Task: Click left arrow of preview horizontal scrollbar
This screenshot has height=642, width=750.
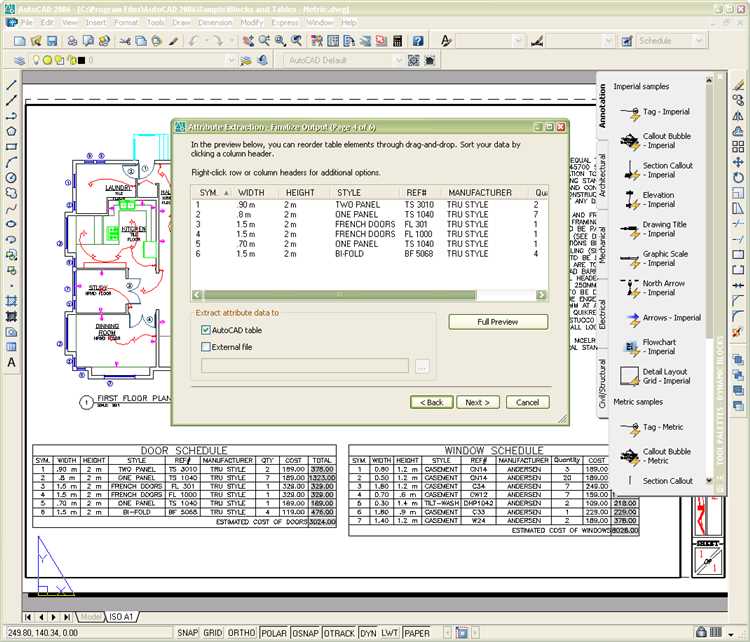Action: click(x=197, y=295)
